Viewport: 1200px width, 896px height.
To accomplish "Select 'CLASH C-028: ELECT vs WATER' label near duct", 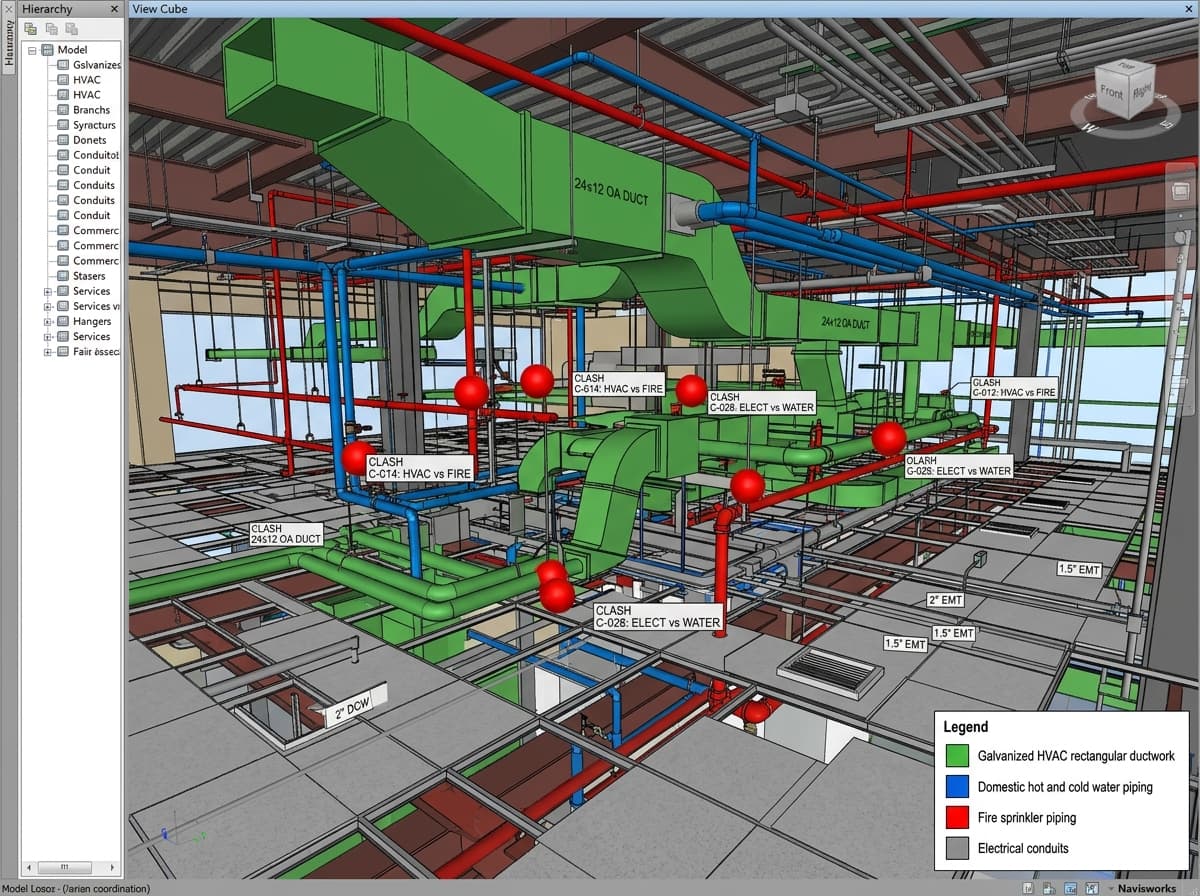I will pyautogui.click(x=761, y=402).
